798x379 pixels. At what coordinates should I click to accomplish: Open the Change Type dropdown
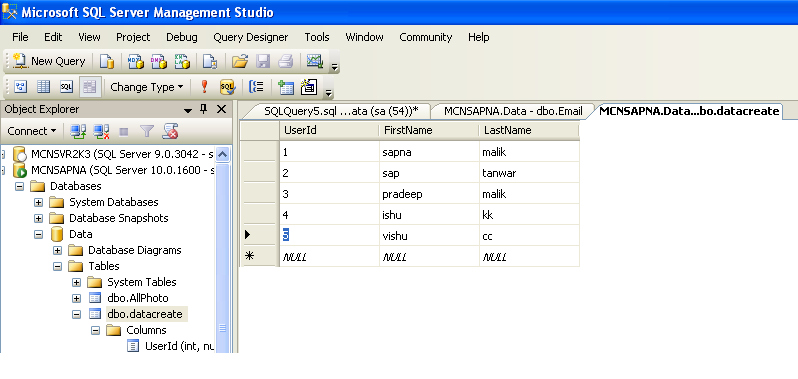tap(147, 87)
